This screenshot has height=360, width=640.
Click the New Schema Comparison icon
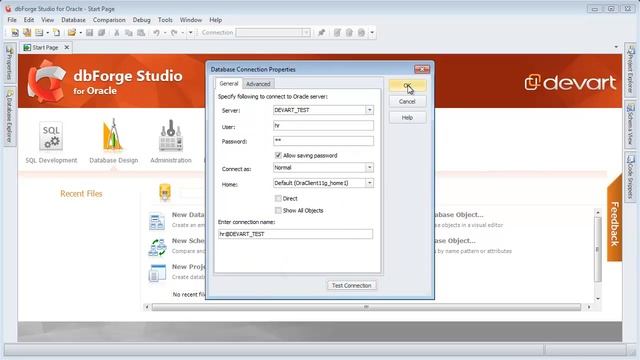pyautogui.click(x=157, y=247)
